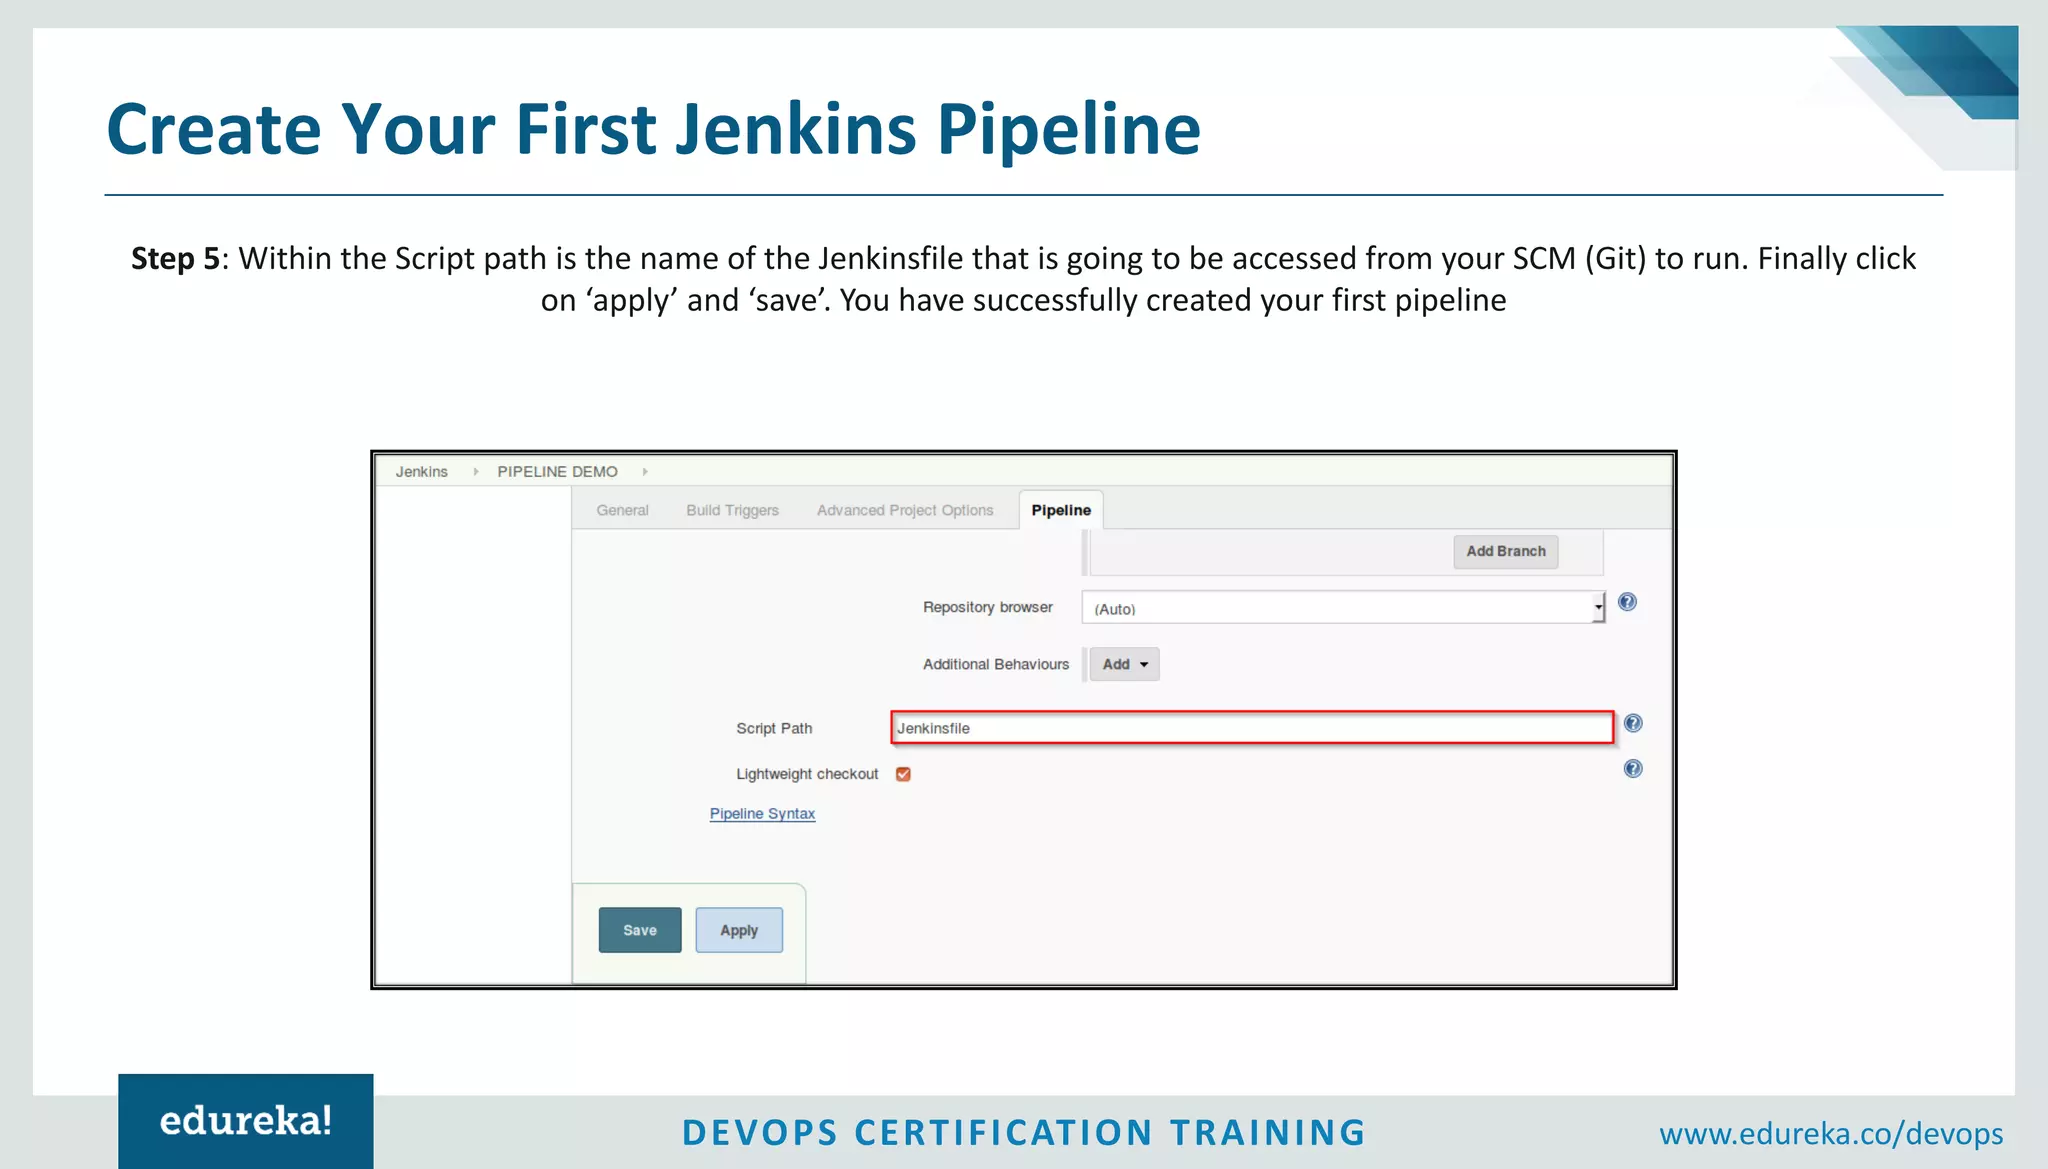
Task: Click the DEVOPS CERTIFICATION TRAINING footer text
Action: pyautogui.click(x=1024, y=1133)
